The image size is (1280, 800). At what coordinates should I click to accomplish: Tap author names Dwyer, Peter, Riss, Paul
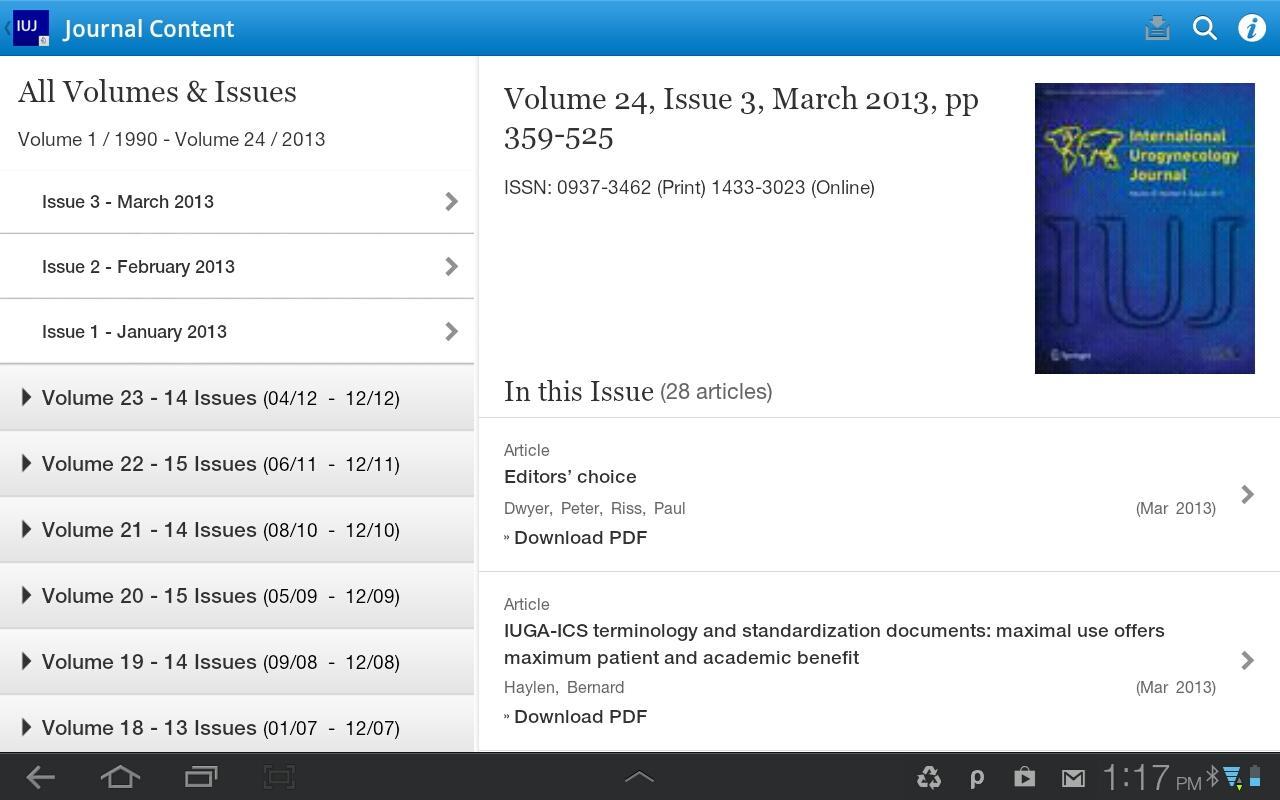pyautogui.click(x=595, y=508)
